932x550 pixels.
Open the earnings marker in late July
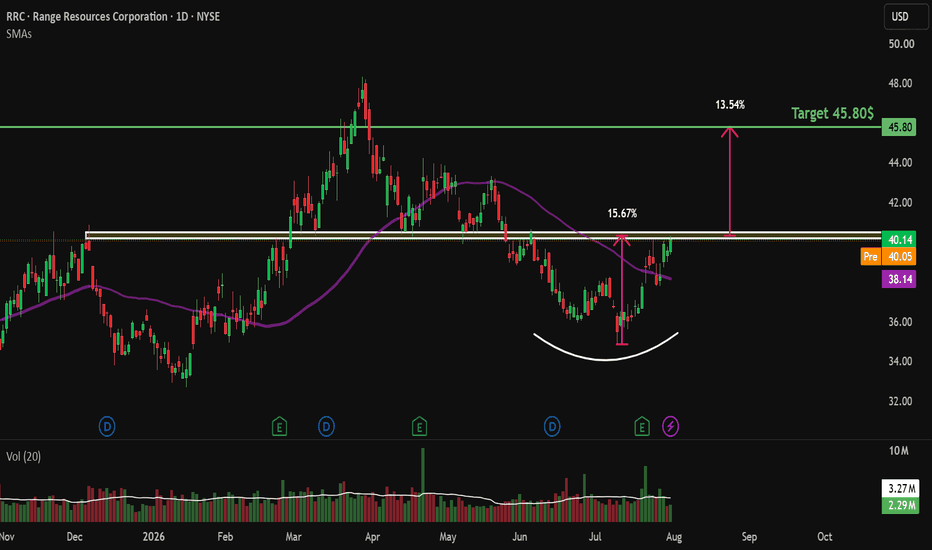pyautogui.click(x=642, y=426)
